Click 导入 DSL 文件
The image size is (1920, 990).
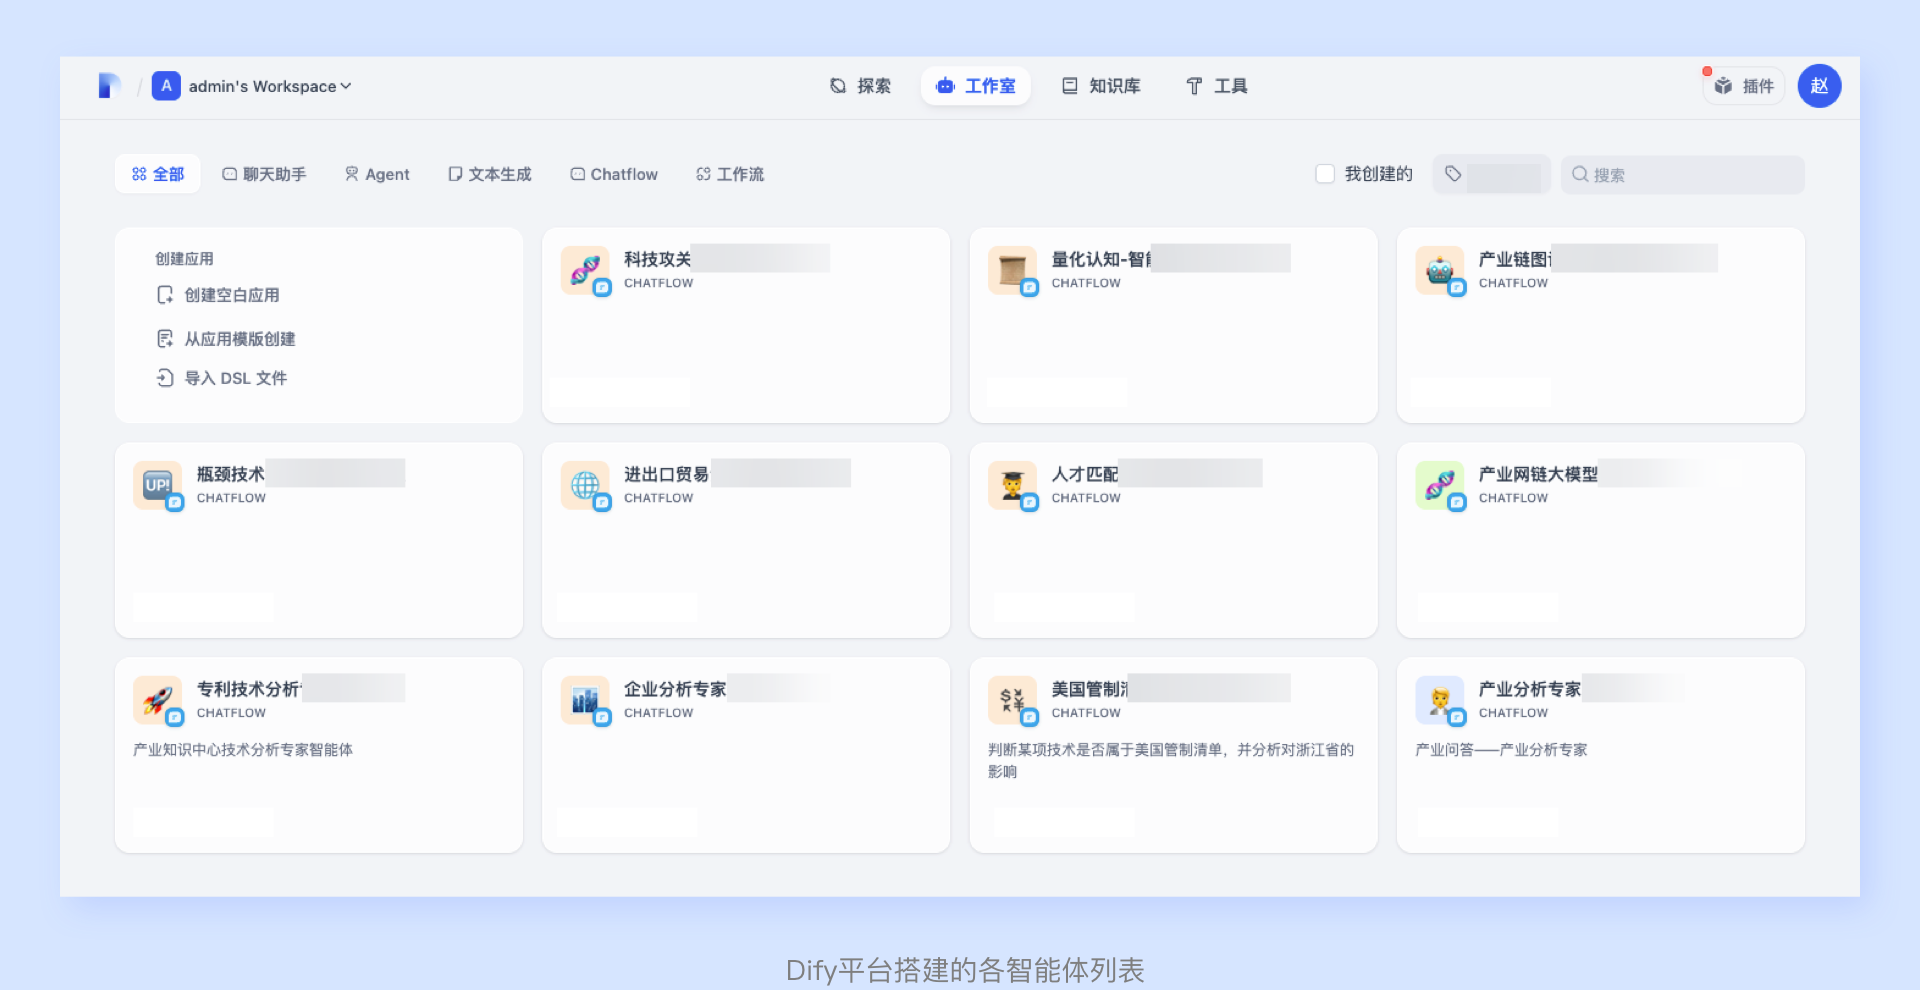pos(222,378)
